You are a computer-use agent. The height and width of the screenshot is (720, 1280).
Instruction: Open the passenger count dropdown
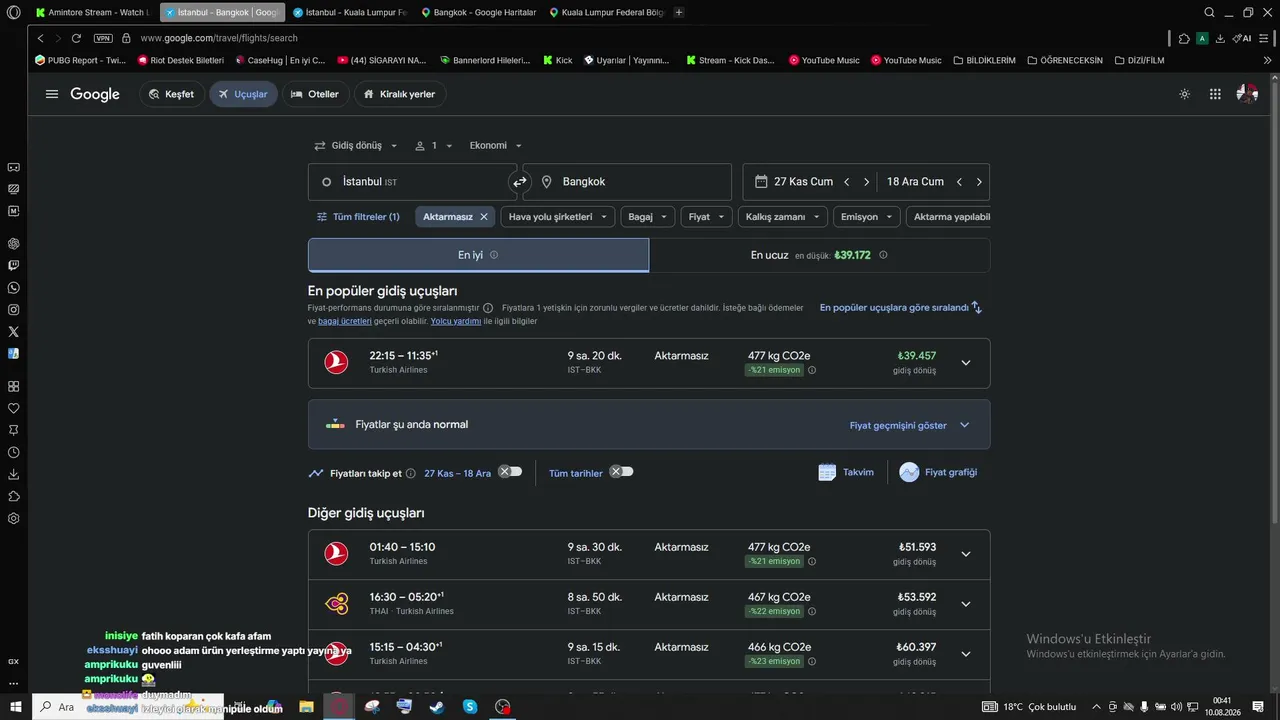coord(434,146)
